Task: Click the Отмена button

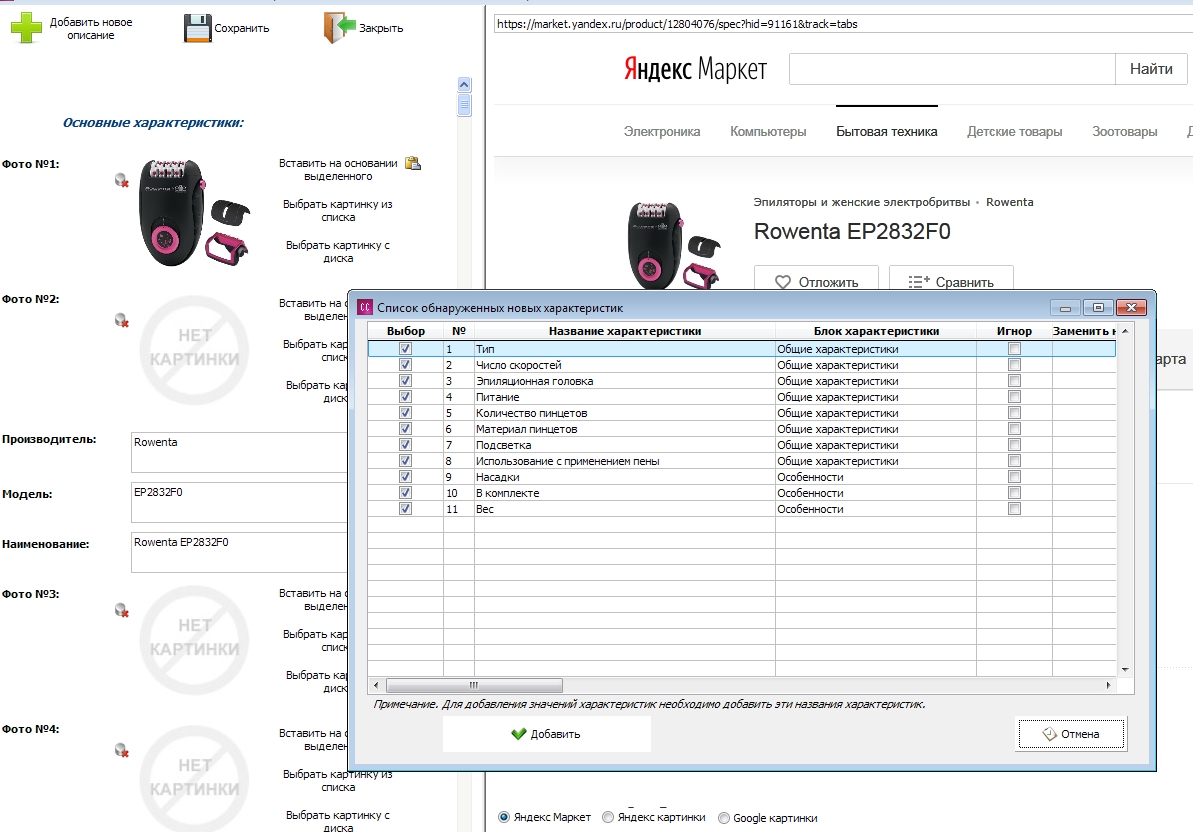Action: point(1071,734)
